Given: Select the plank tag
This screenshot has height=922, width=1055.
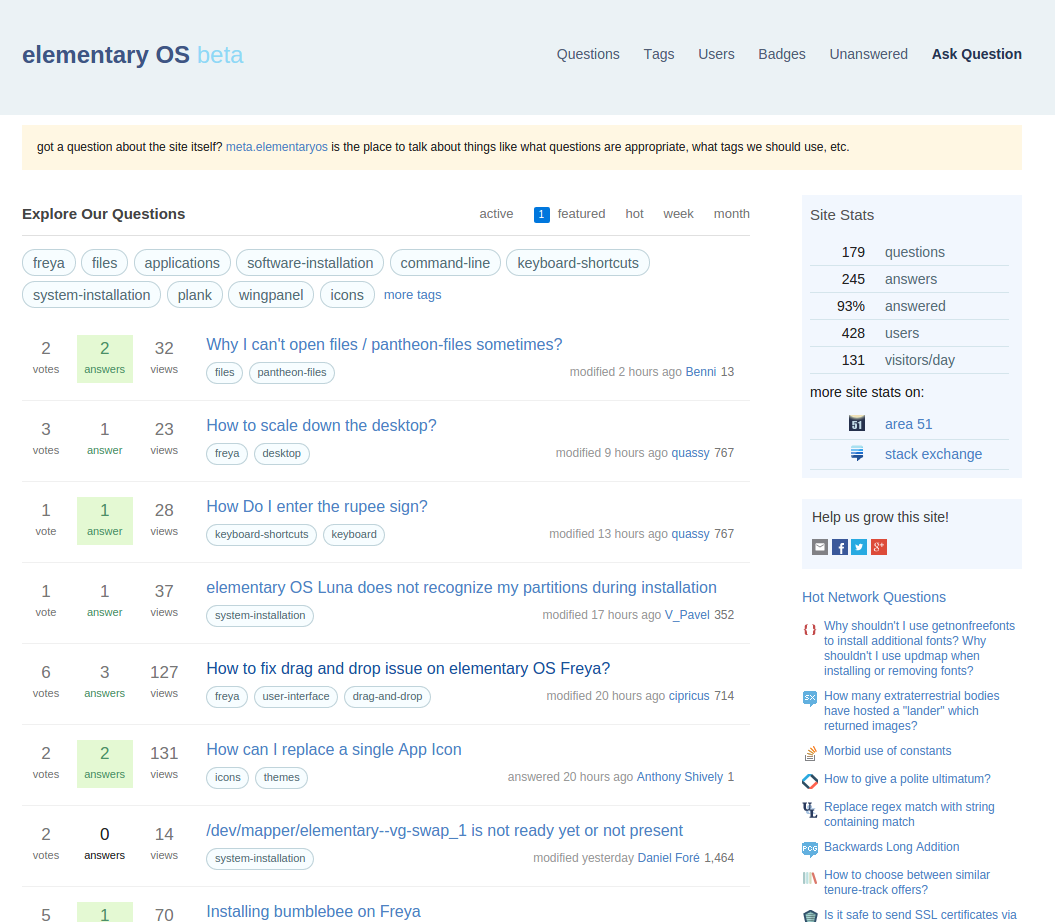Looking at the screenshot, I should coord(195,295).
